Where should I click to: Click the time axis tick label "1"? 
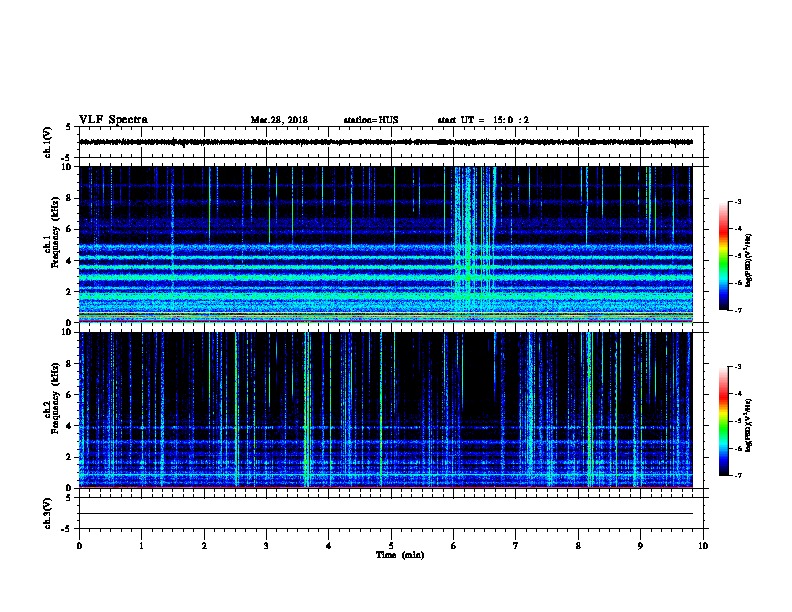141,545
